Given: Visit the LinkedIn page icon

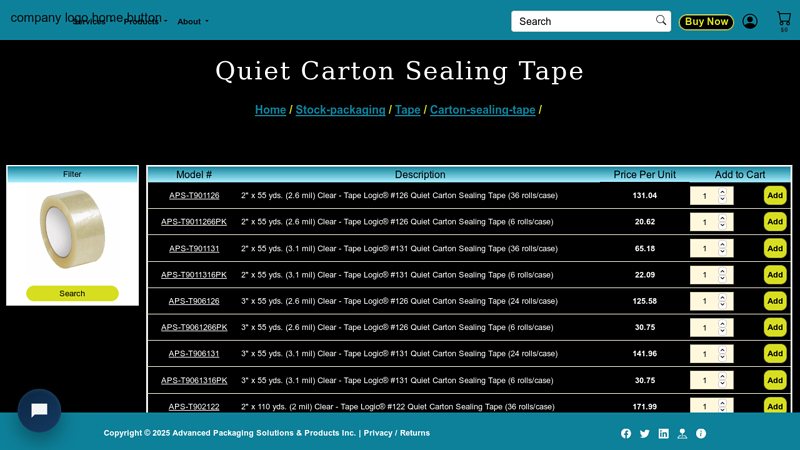Looking at the screenshot, I should click(x=663, y=434).
